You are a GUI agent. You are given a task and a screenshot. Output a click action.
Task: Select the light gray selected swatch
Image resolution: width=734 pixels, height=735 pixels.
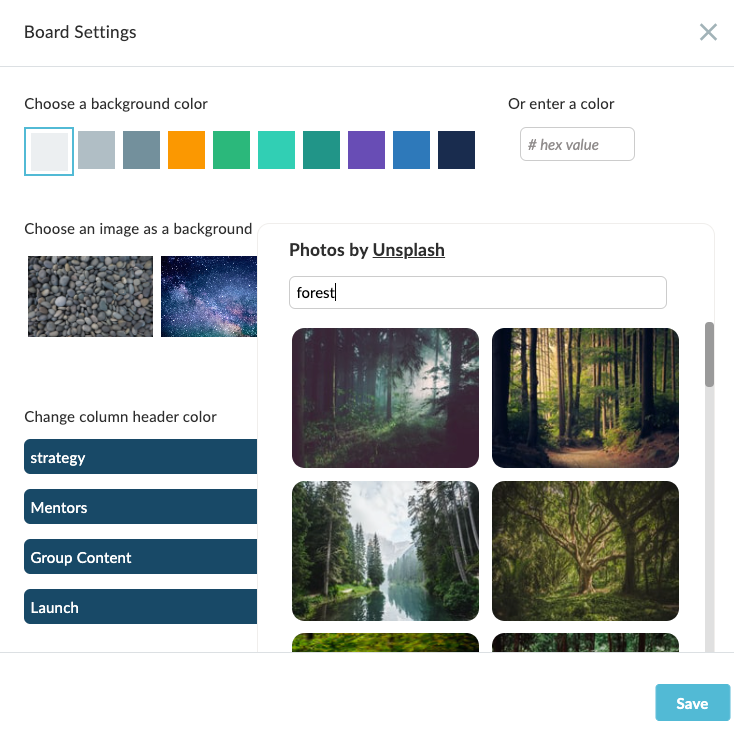(49, 151)
